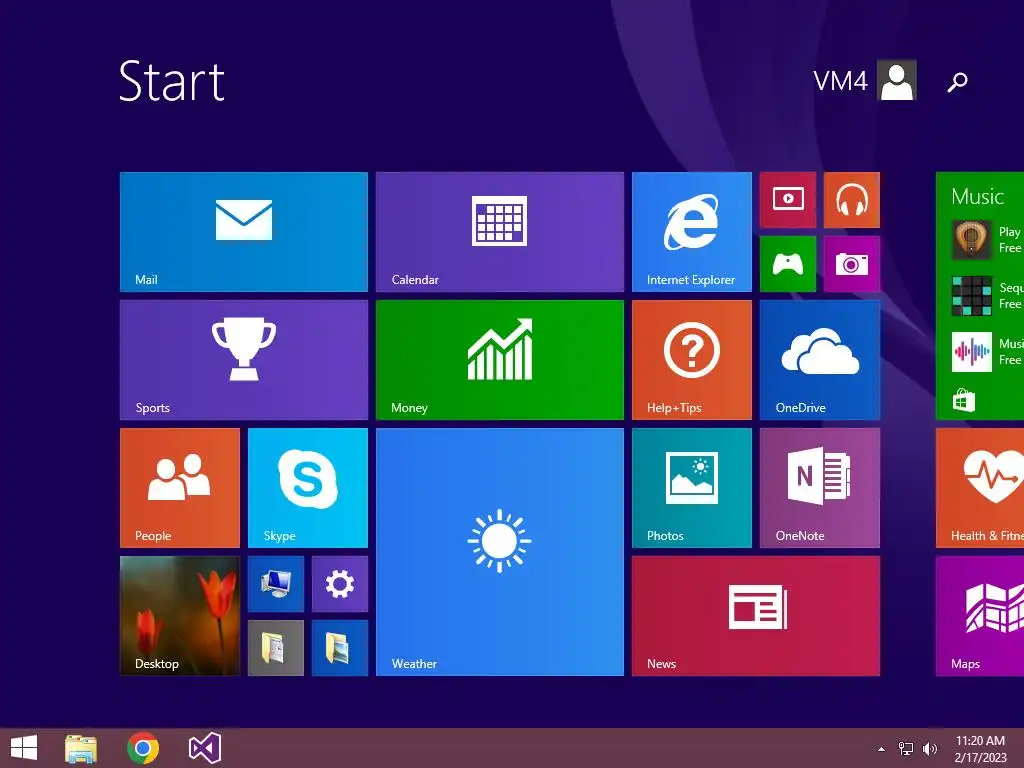Open the Sports trophy tile

pyautogui.click(x=244, y=360)
